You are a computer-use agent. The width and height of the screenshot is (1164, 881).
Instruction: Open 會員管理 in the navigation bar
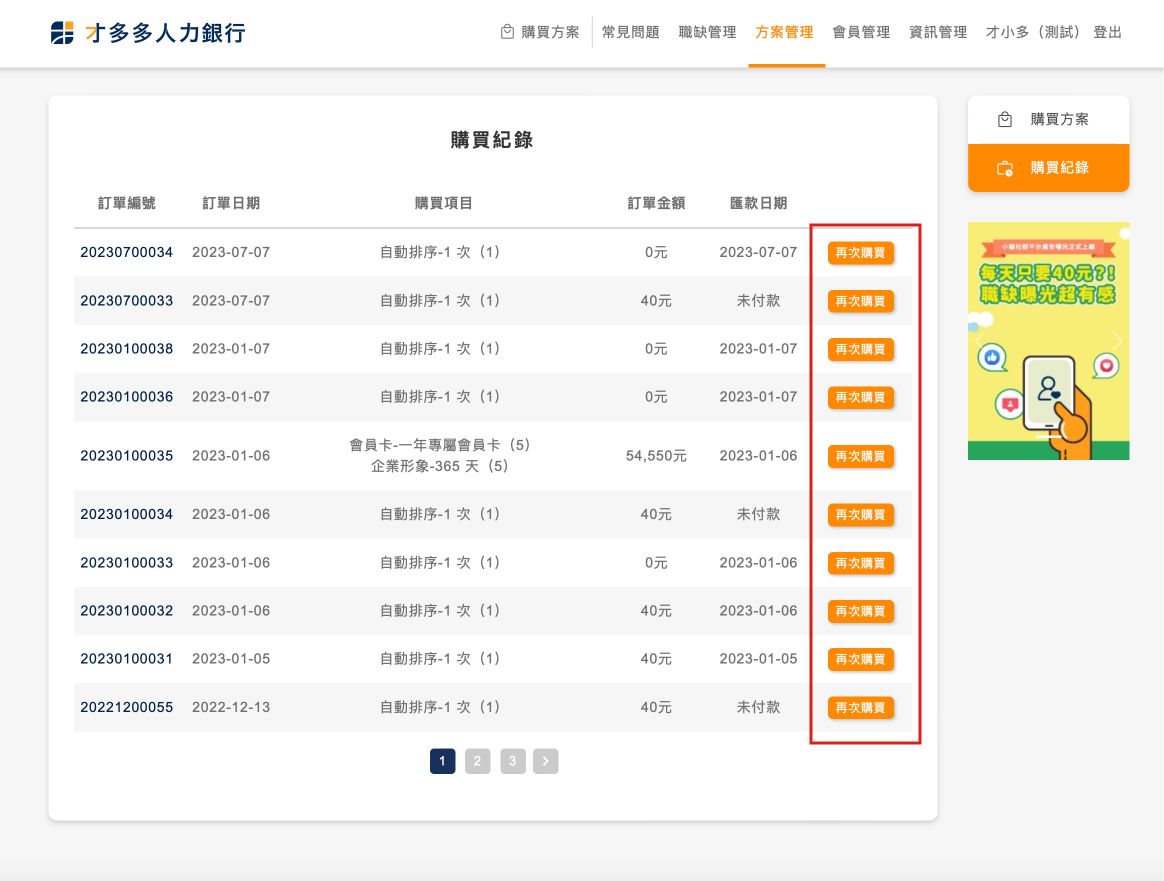[x=861, y=32]
